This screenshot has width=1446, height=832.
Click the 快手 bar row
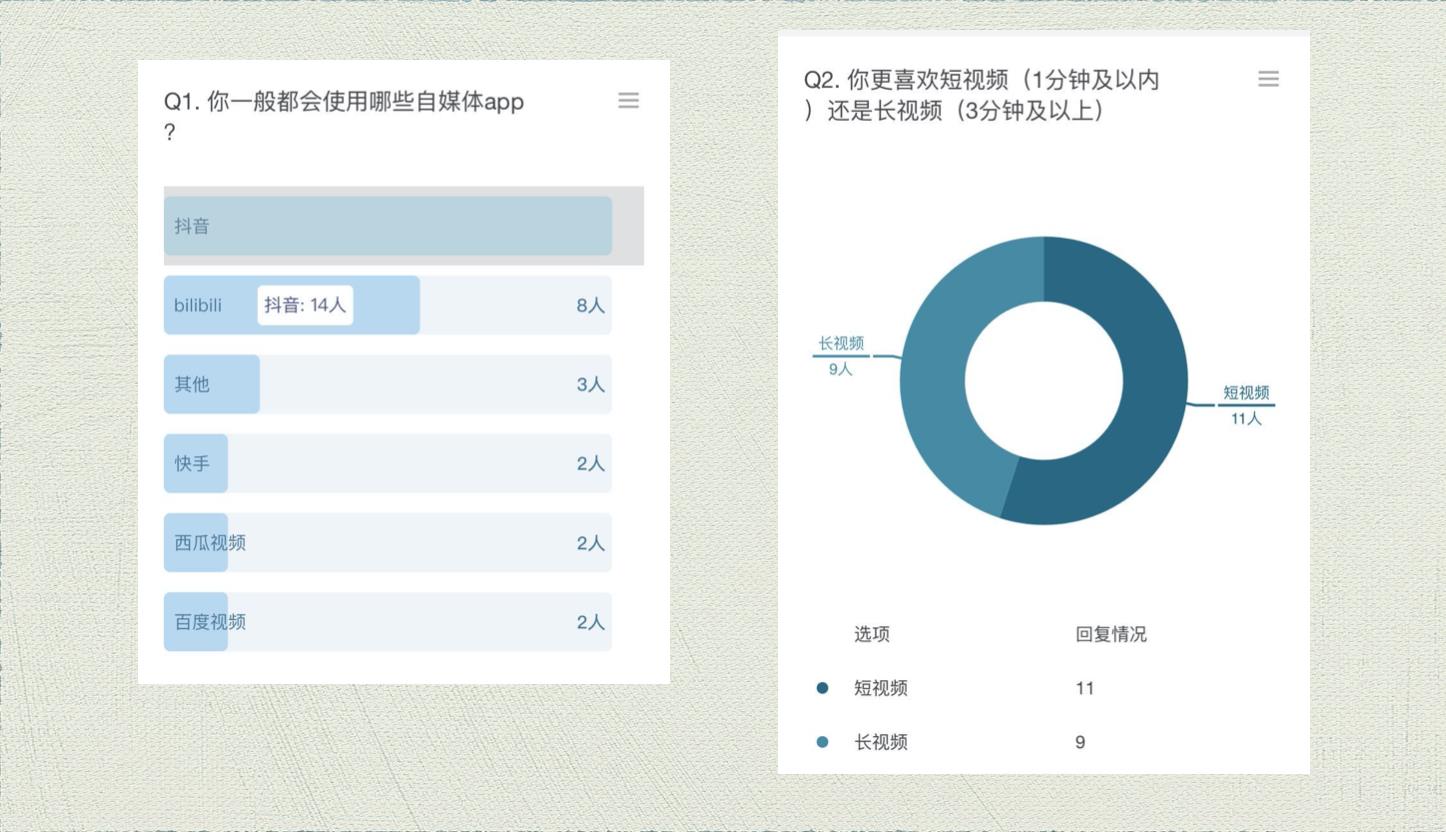(388, 463)
